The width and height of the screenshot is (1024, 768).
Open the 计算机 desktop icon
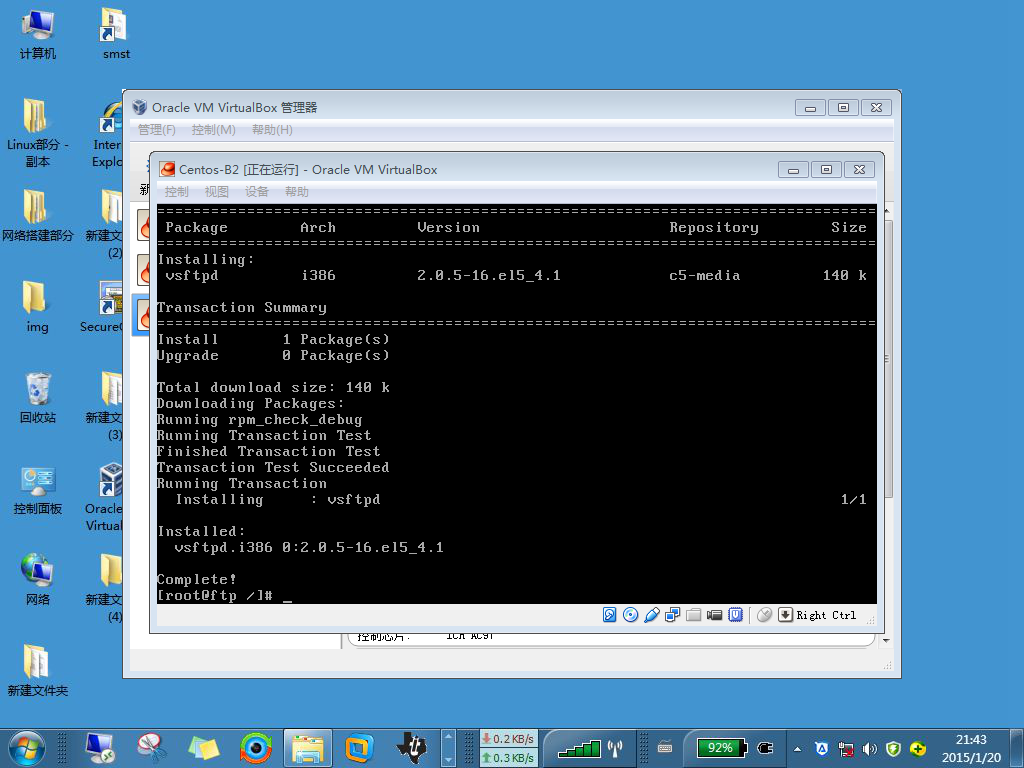click(x=37, y=34)
